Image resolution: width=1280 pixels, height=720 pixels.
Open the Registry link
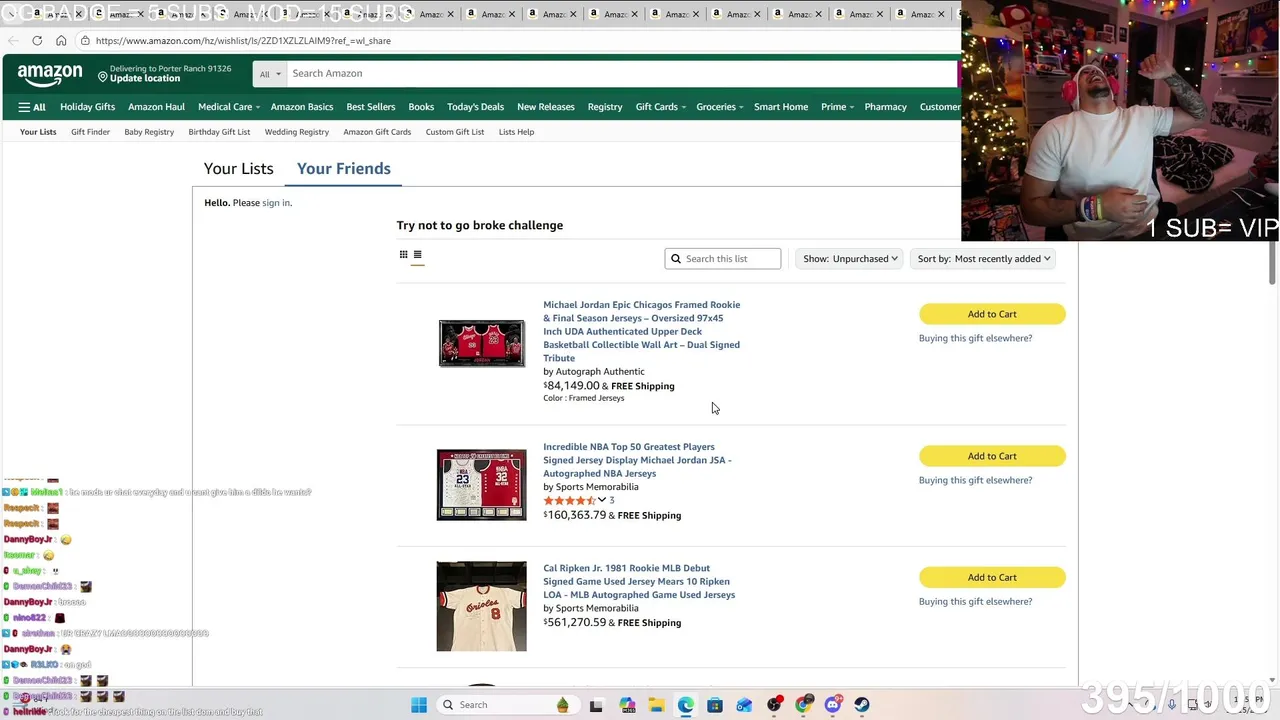[x=605, y=107]
